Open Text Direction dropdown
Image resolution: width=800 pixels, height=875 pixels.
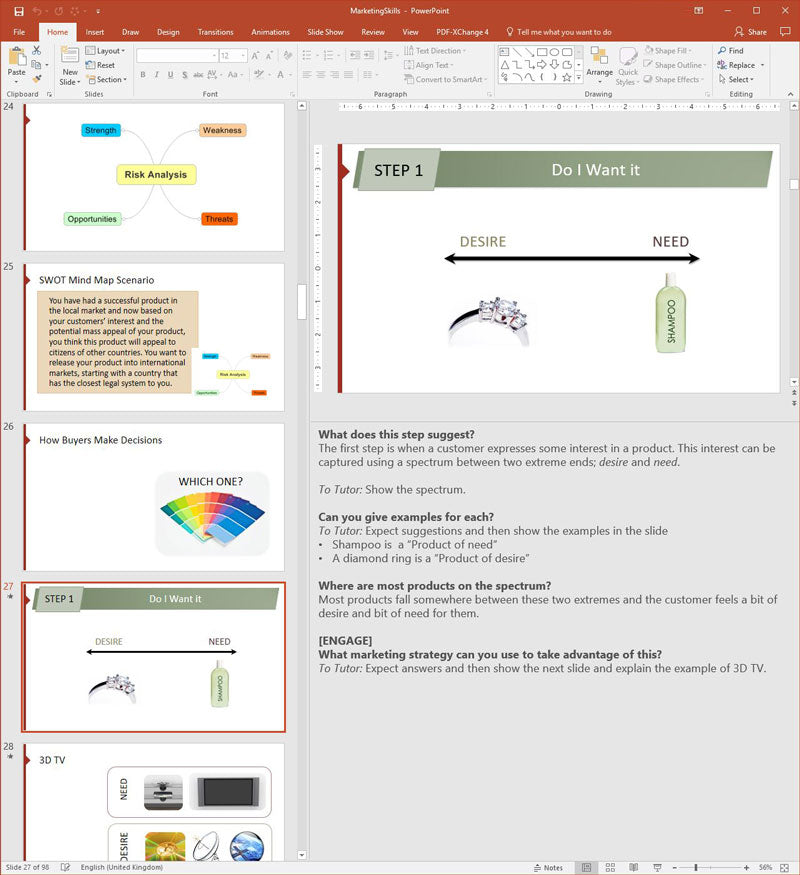pyautogui.click(x=435, y=50)
